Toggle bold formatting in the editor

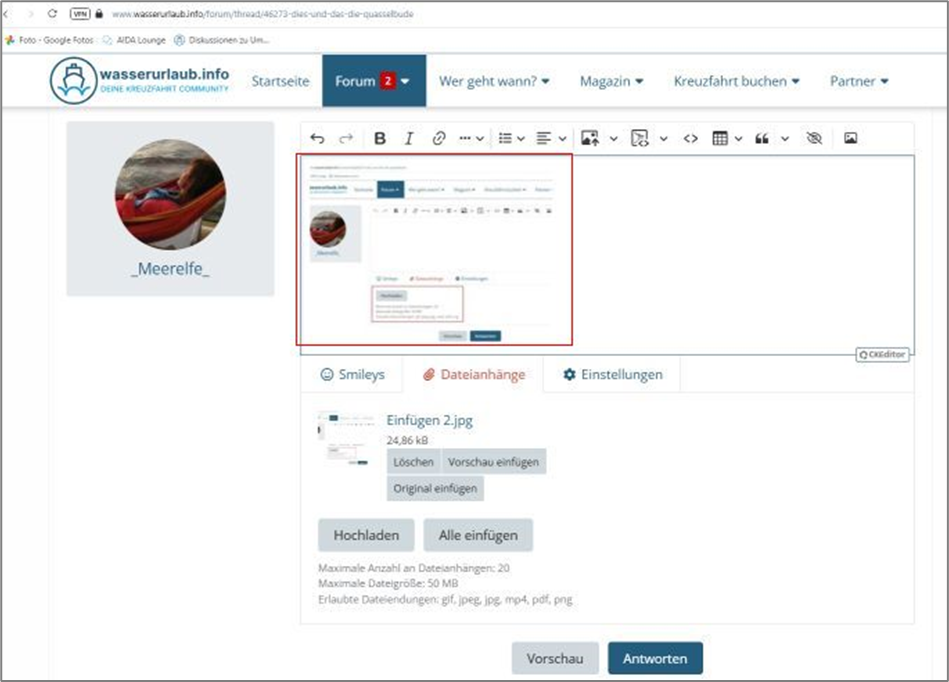point(380,139)
